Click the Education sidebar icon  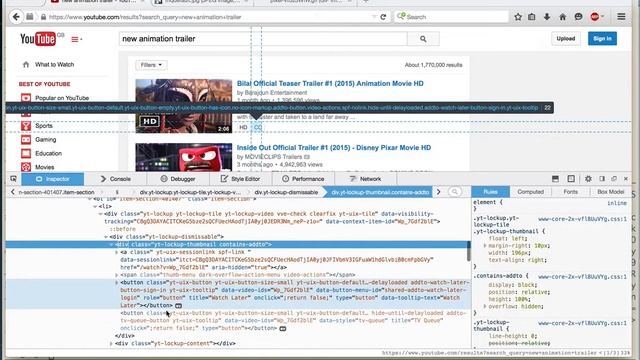coord(26,153)
